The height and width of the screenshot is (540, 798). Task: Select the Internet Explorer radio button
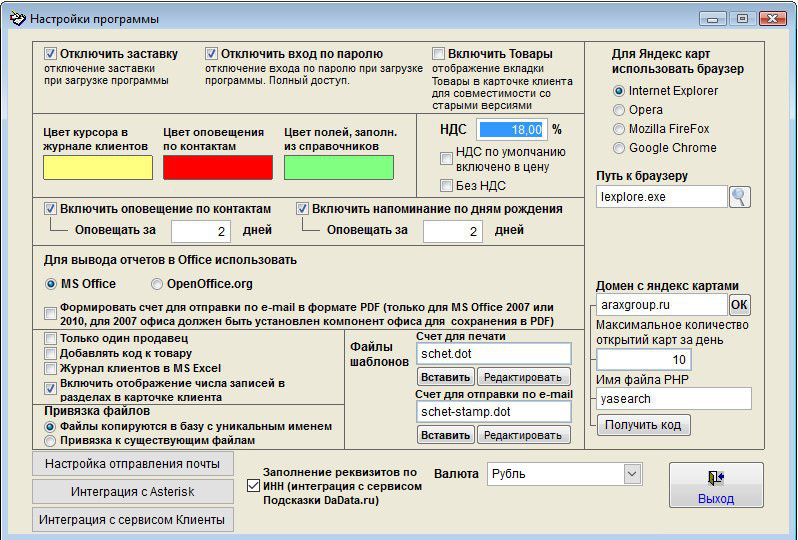point(618,91)
